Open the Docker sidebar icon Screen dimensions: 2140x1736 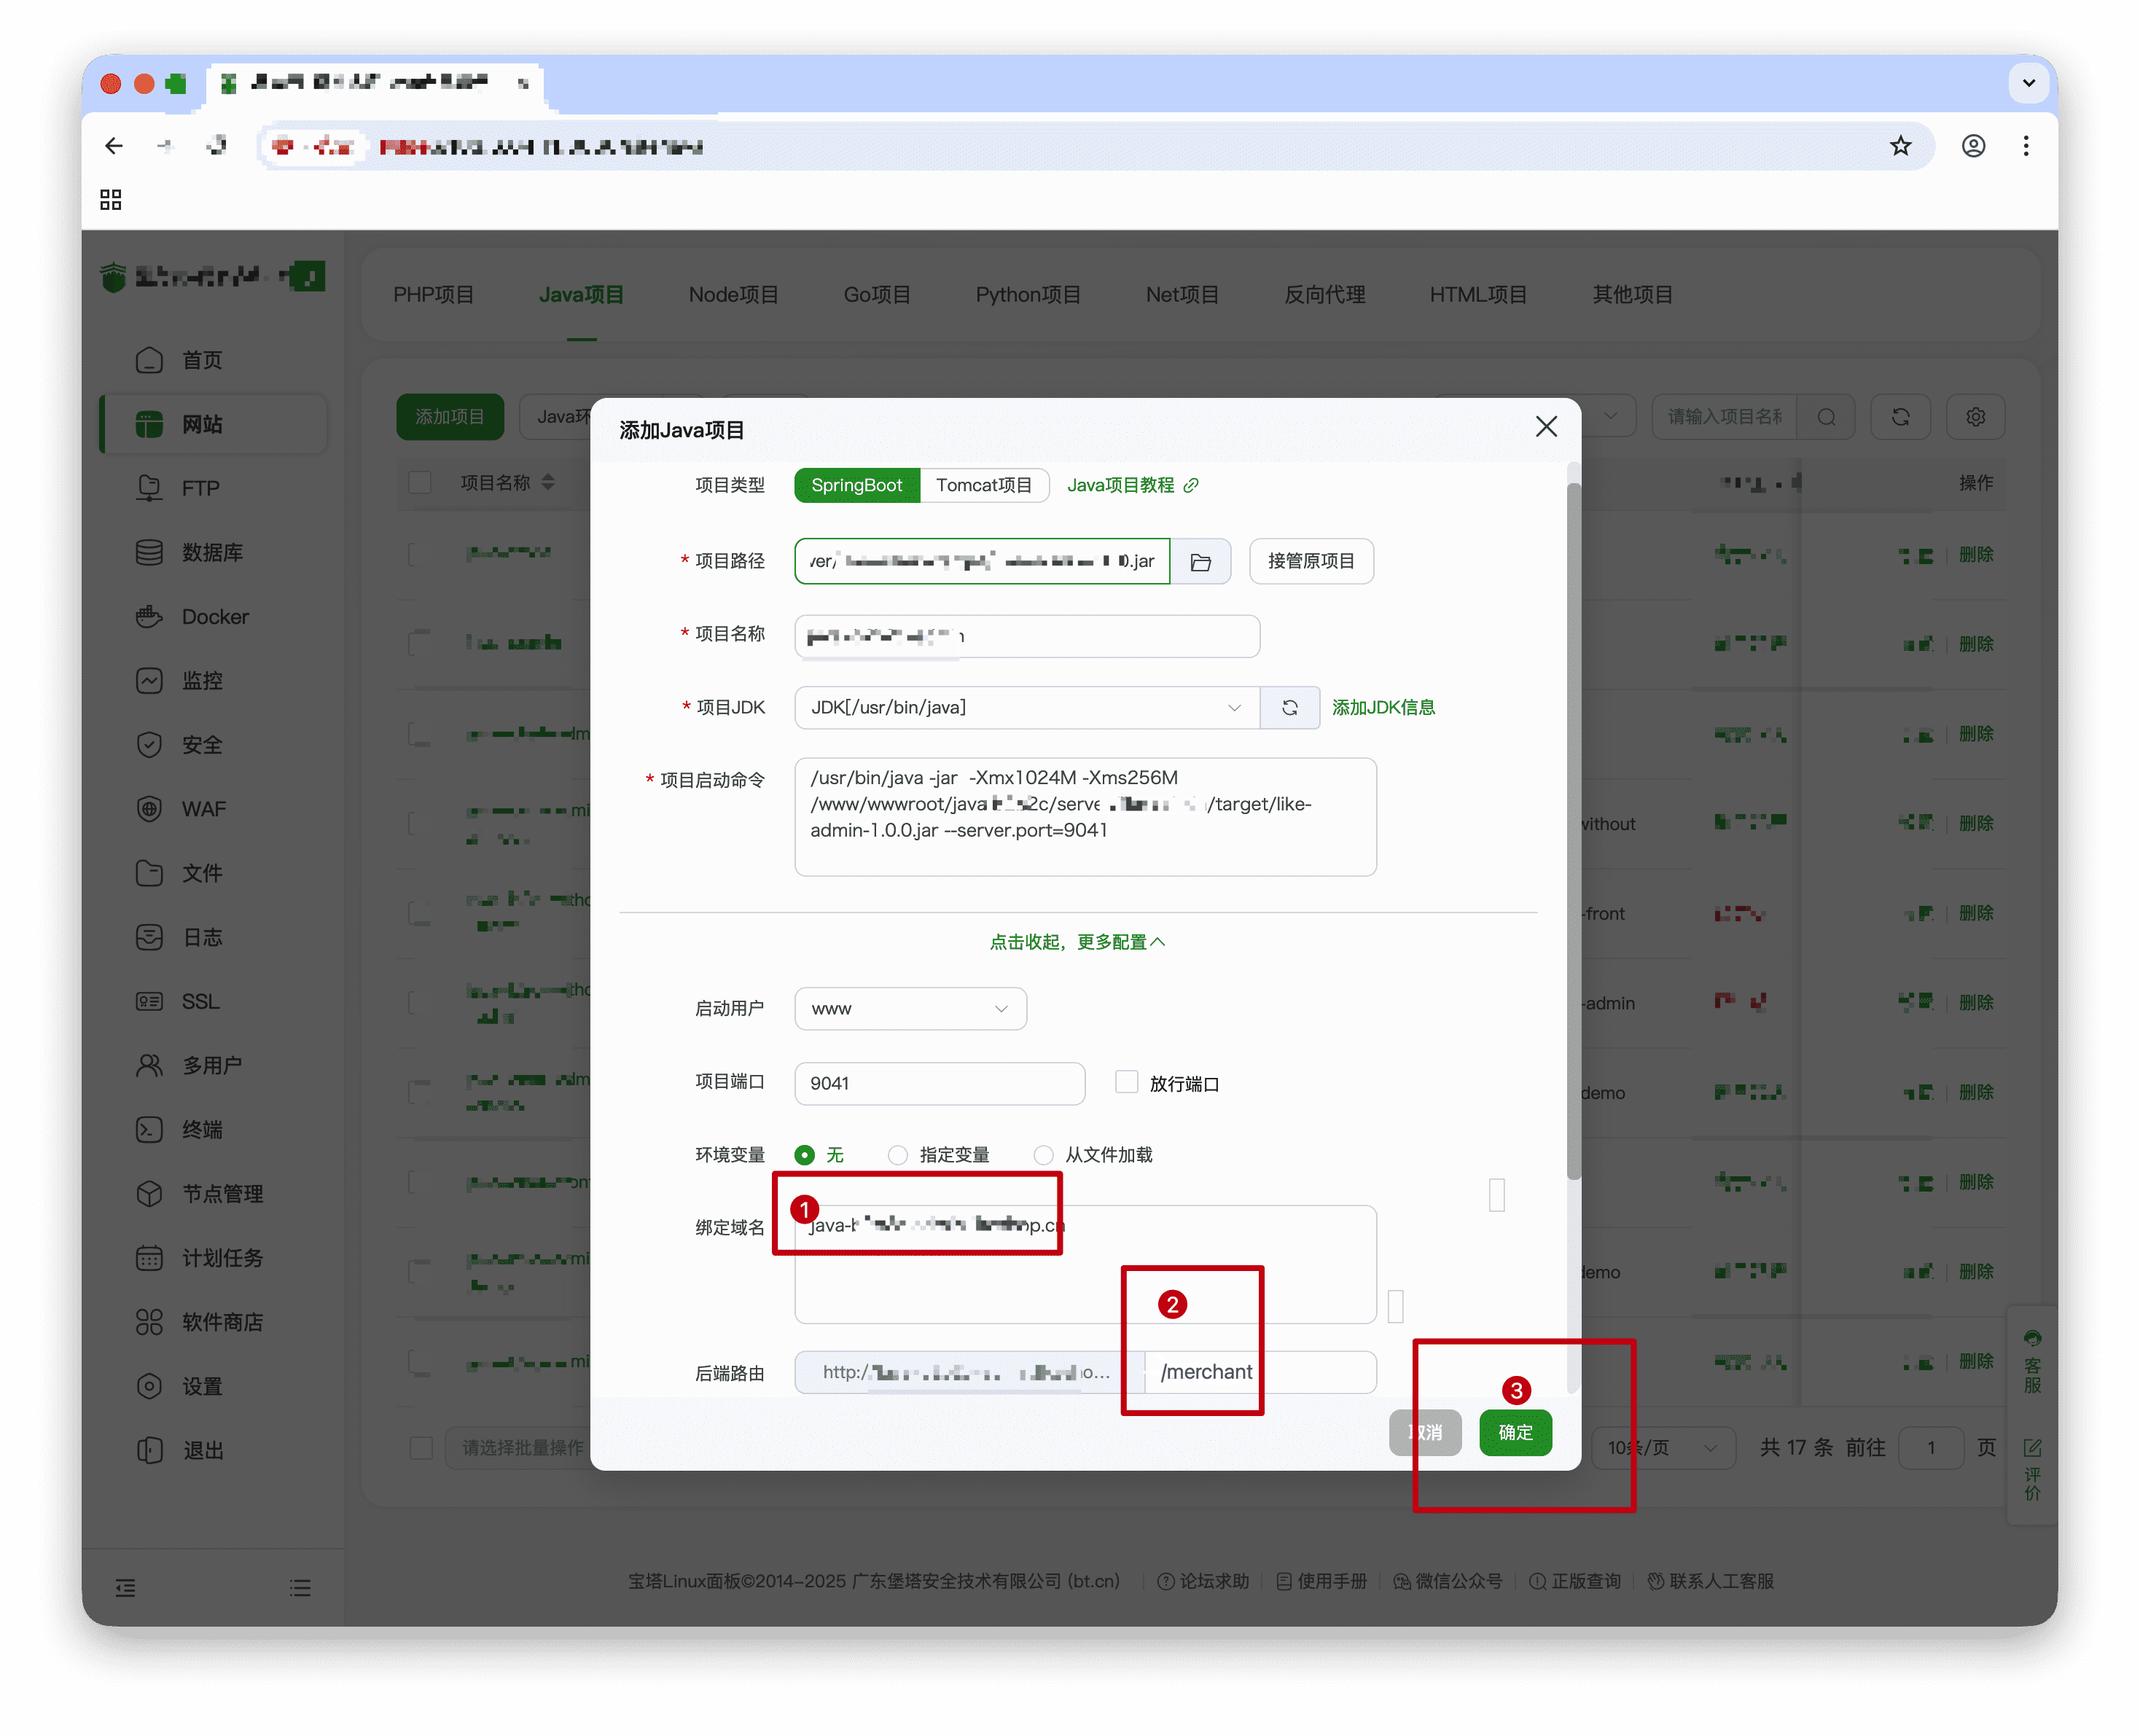149,617
